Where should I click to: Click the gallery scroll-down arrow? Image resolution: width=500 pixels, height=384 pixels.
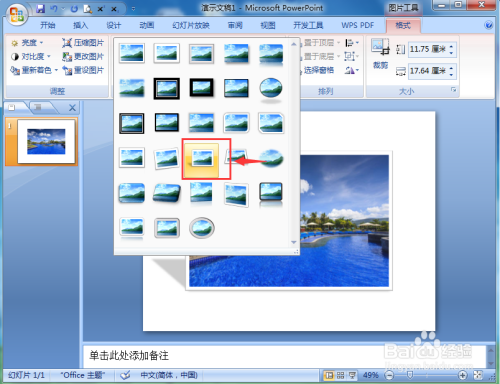click(x=294, y=242)
